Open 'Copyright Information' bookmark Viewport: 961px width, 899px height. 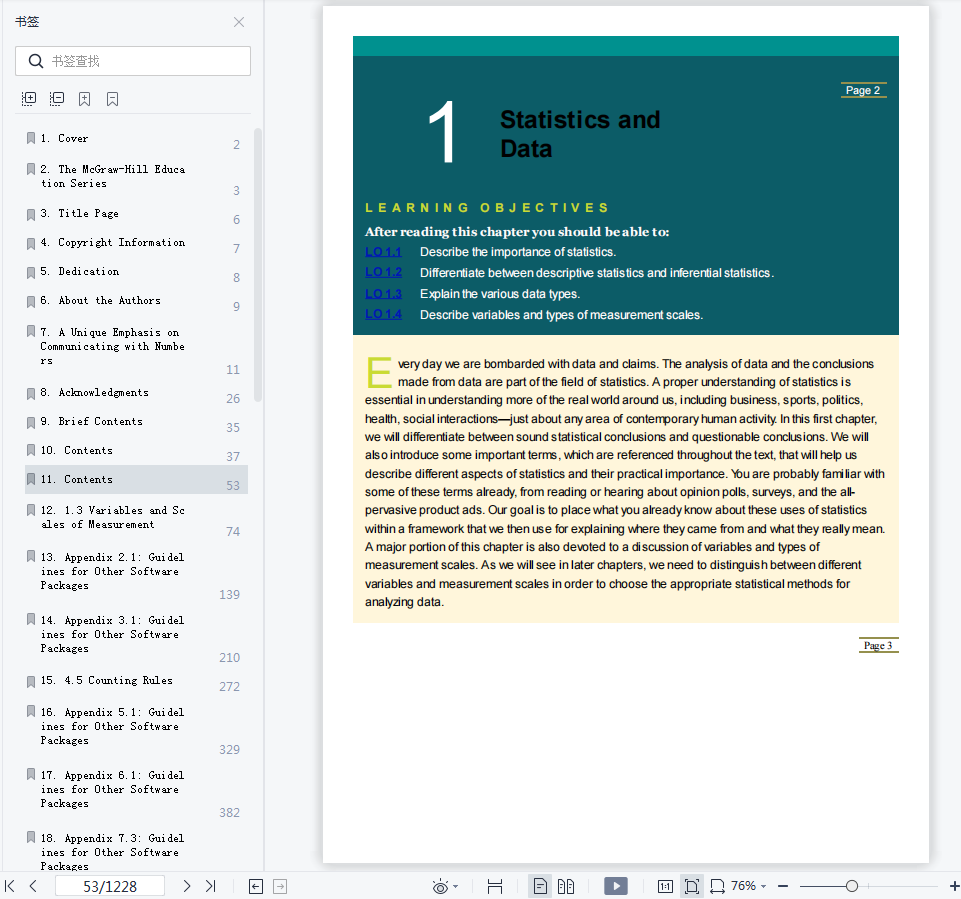[134, 243]
